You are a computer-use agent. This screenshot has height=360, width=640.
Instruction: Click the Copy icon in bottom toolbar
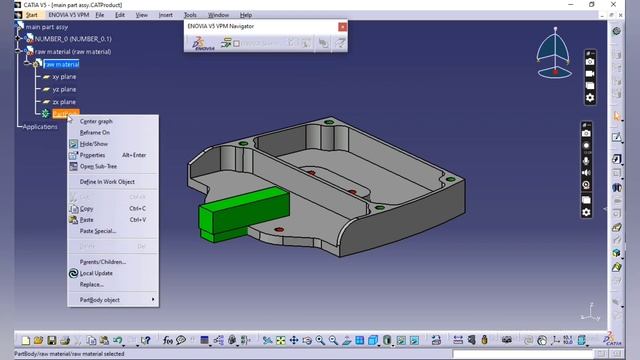point(91,340)
